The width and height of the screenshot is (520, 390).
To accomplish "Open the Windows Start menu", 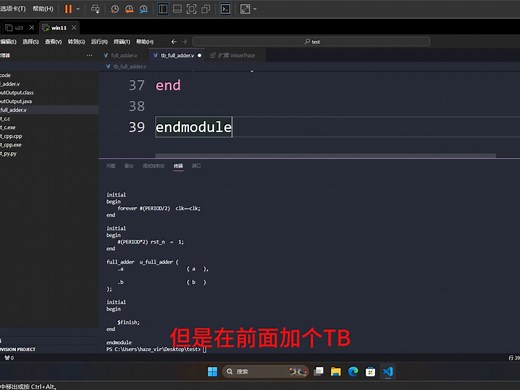I will click(212, 371).
